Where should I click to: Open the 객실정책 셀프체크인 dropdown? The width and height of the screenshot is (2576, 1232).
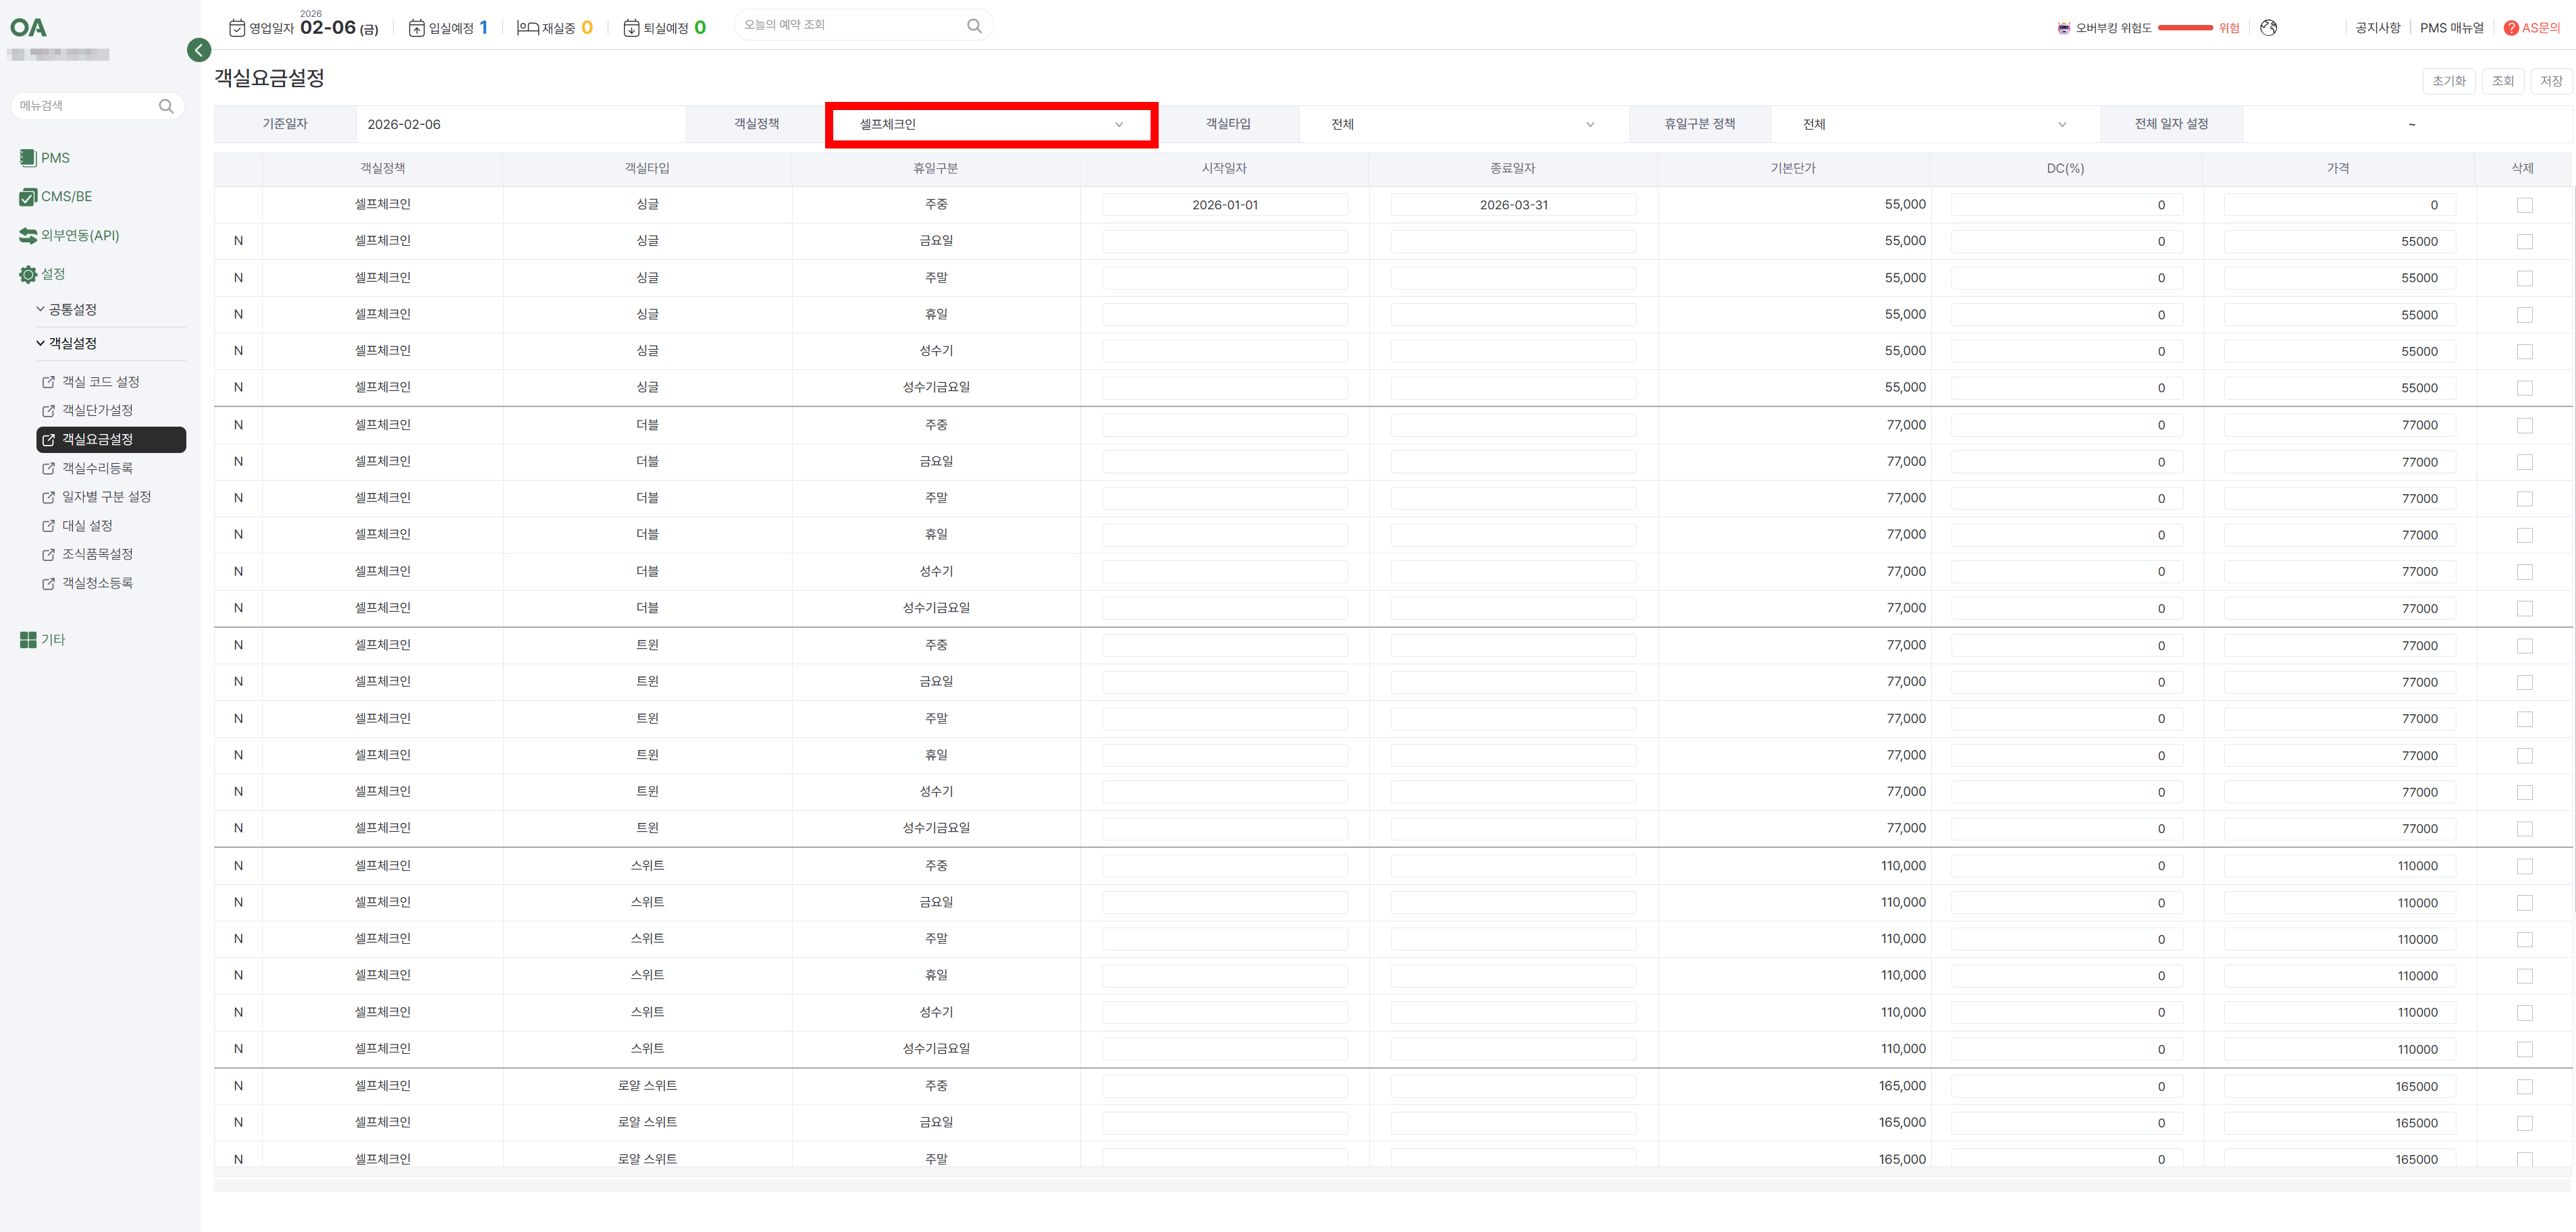coord(990,124)
